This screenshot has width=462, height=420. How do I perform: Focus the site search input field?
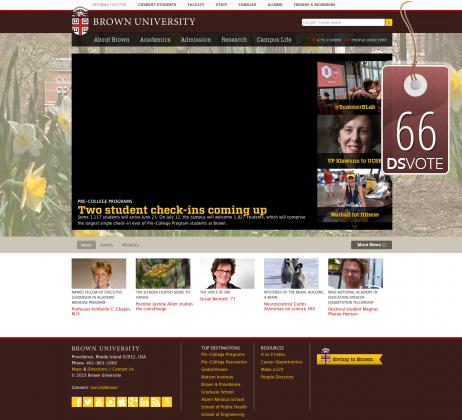point(343,22)
